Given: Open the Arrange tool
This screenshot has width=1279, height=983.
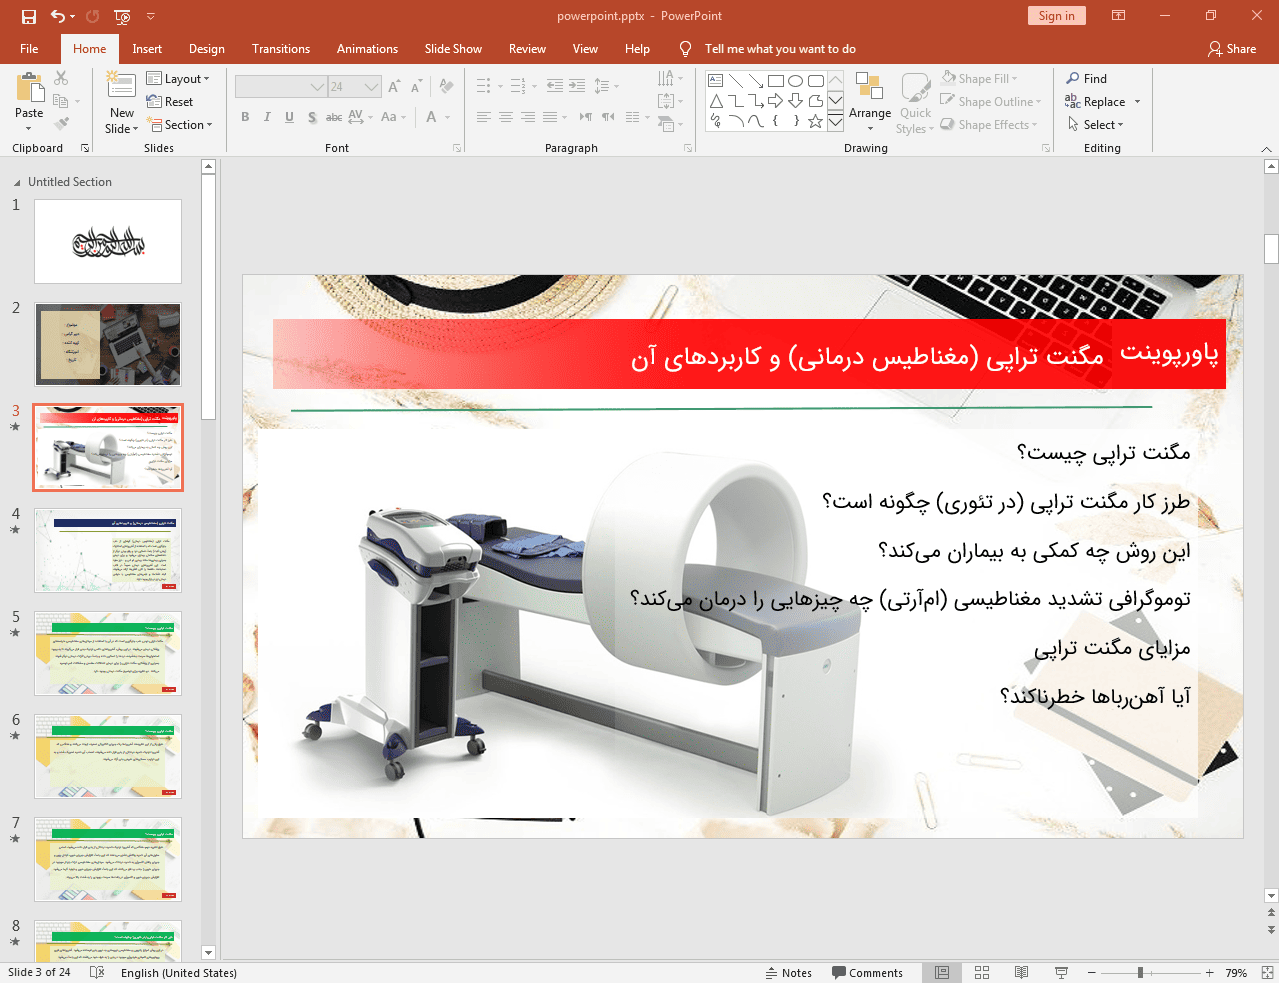Looking at the screenshot, I should click(869, 100).
